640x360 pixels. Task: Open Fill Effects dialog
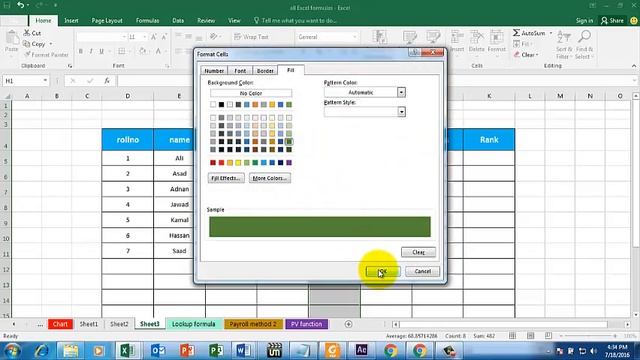[x=226, y=178]
